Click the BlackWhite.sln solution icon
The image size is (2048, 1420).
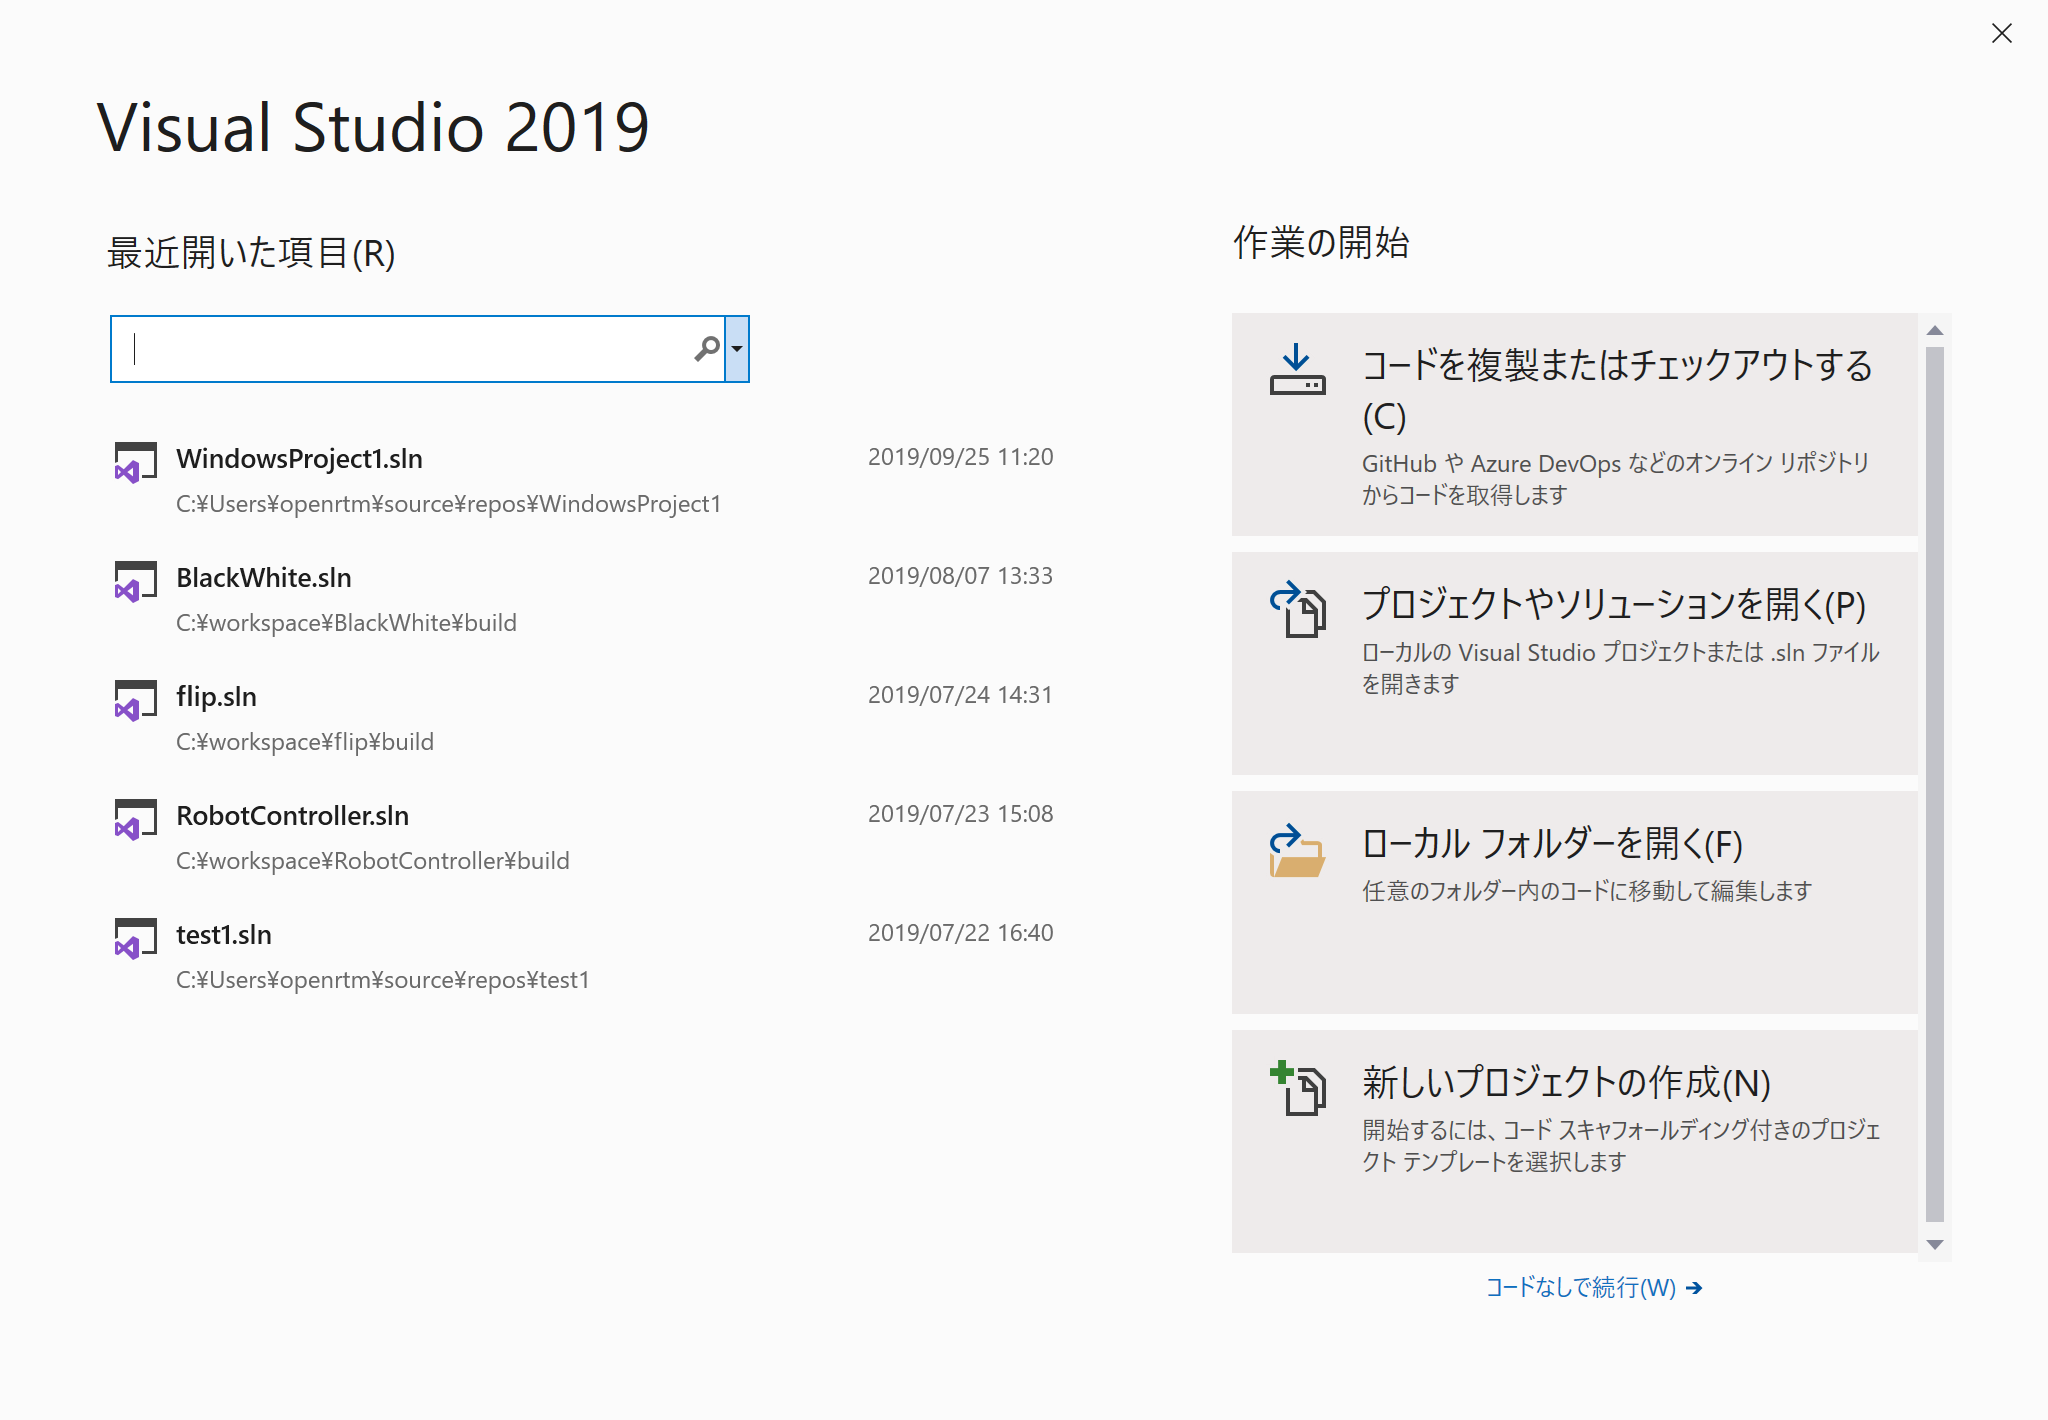click(135, 581)
